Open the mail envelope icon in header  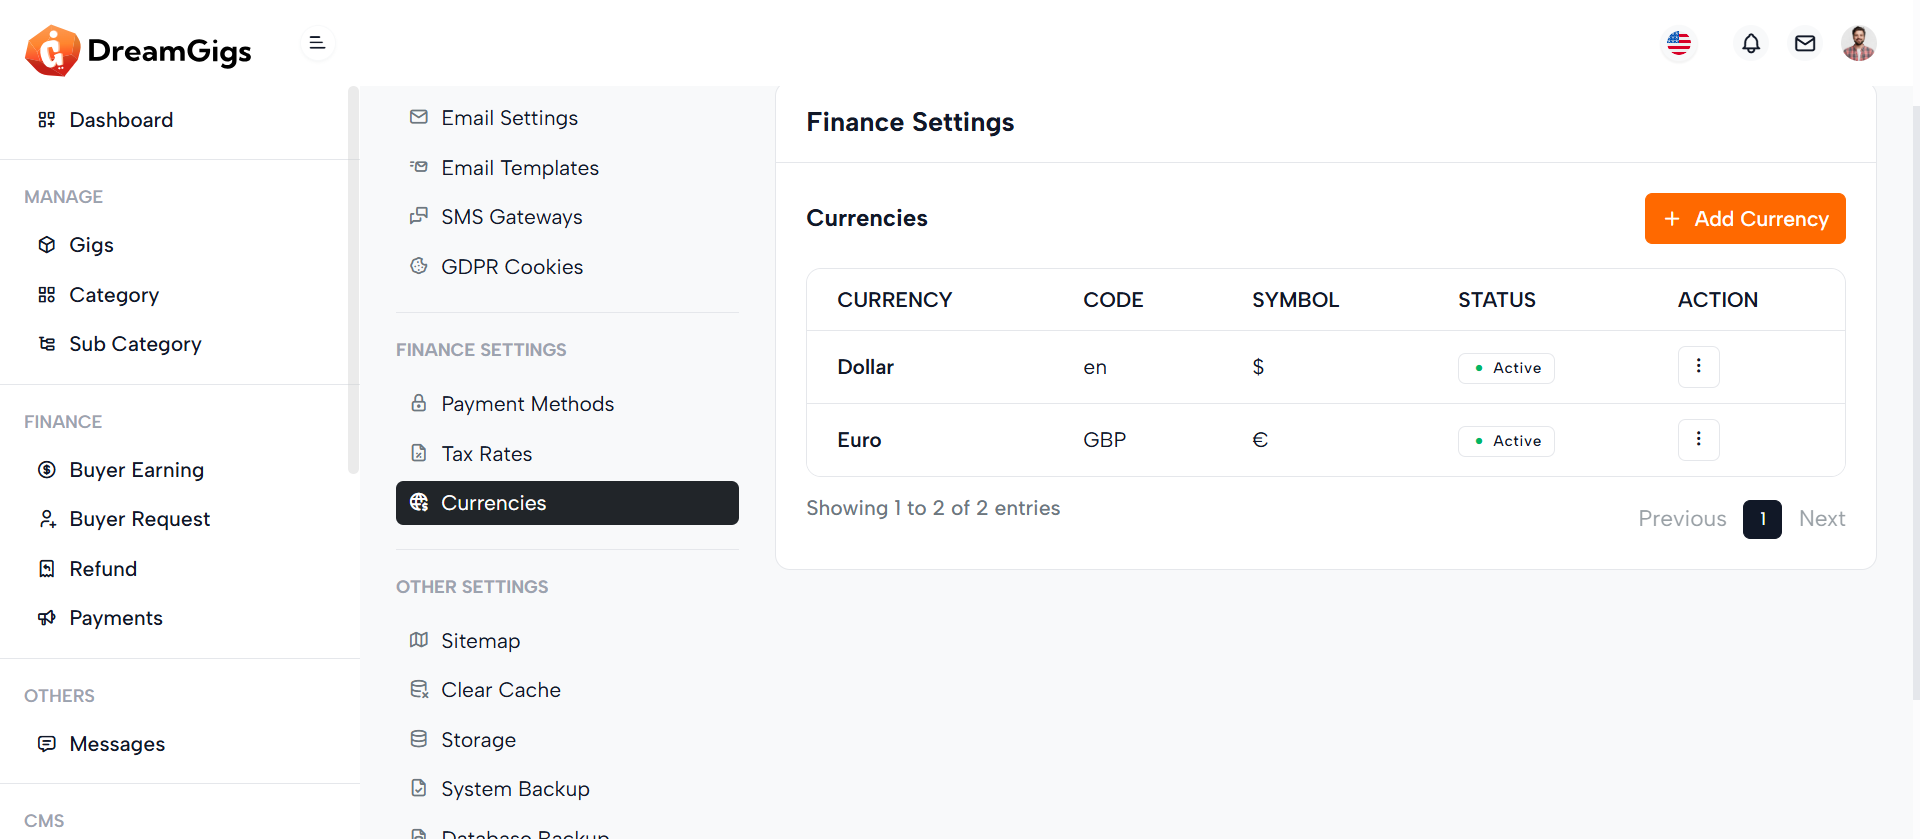coord(1805,43)
